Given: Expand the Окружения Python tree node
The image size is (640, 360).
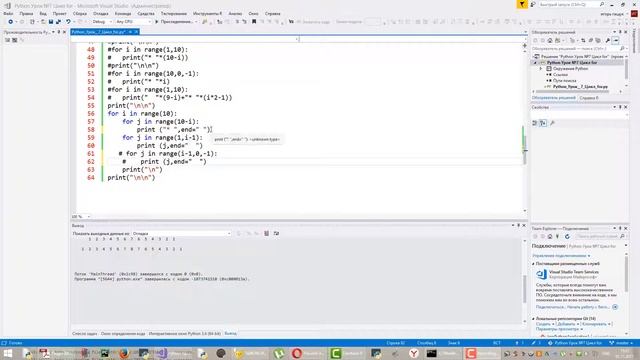Looking at the screenshot, I should (541, 69).
